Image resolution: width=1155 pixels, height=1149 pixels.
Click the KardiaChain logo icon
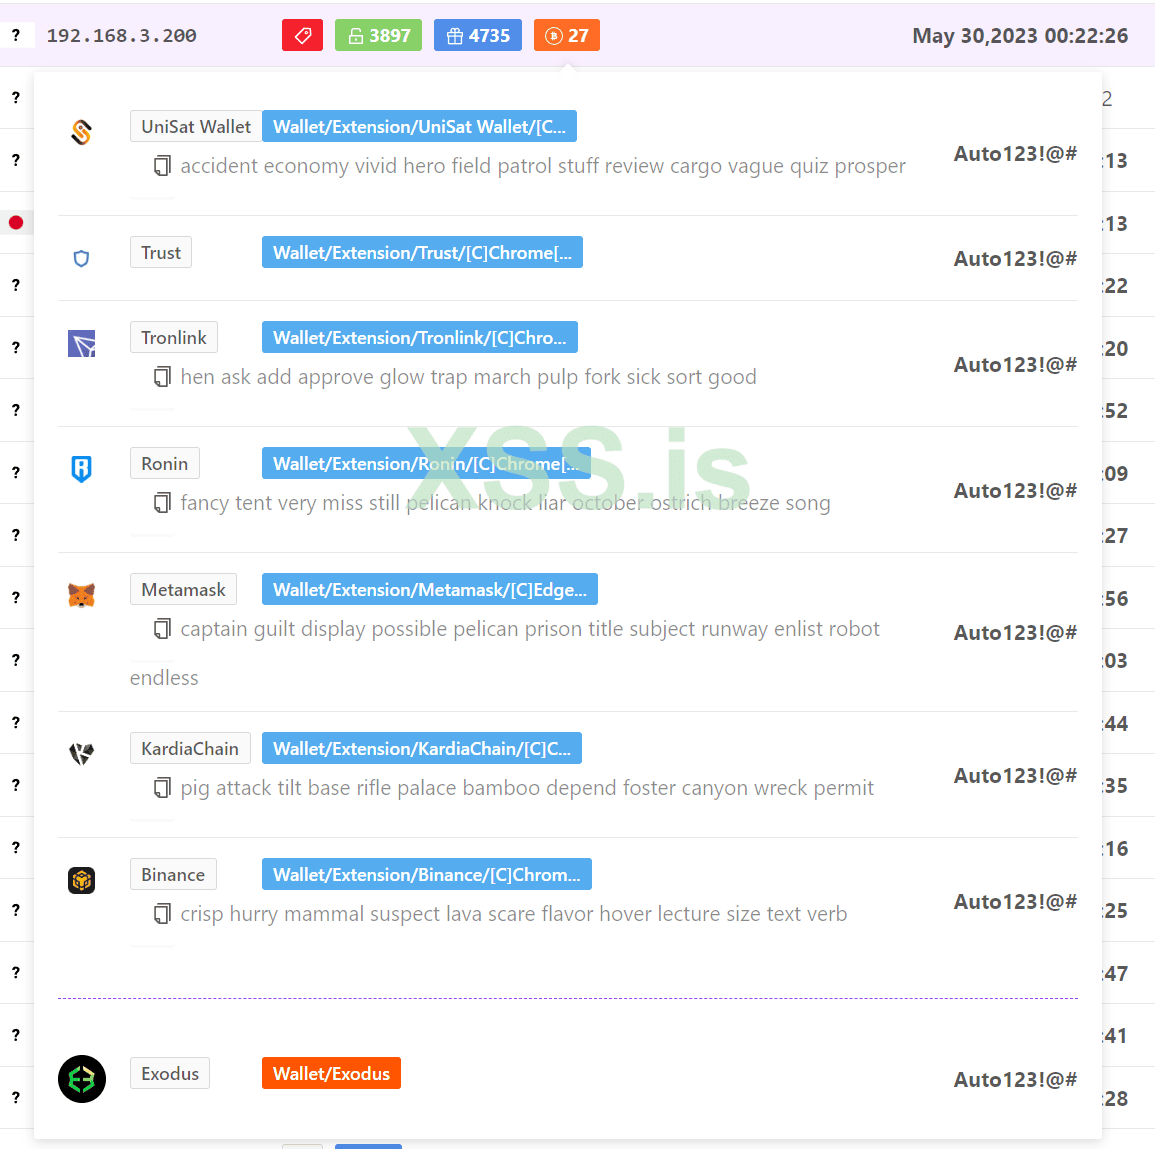[x=82, y=753]
